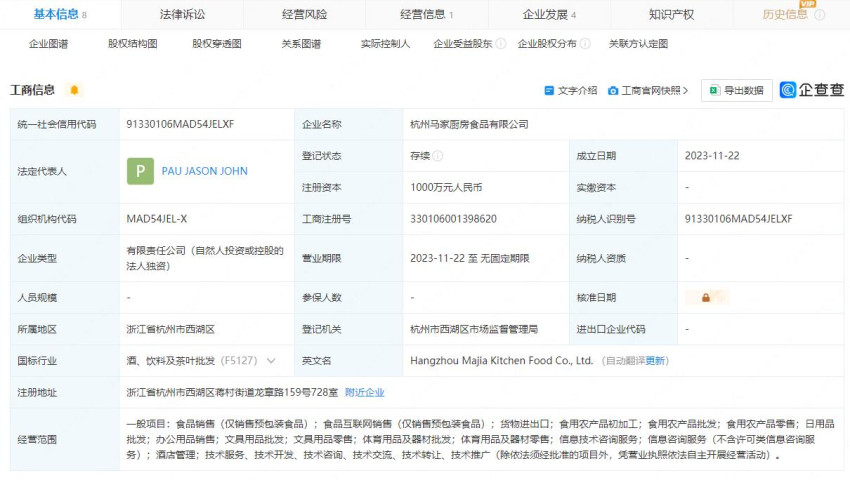Click the info icon next to 企业股权分布

[584, 44]
